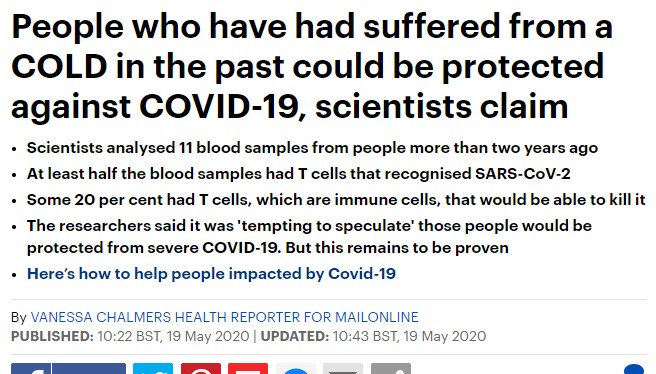This screenshot has height=374, width=656.
Task: Select the 'Some 20 per cent' bullet point
Action: coord(336,200)
